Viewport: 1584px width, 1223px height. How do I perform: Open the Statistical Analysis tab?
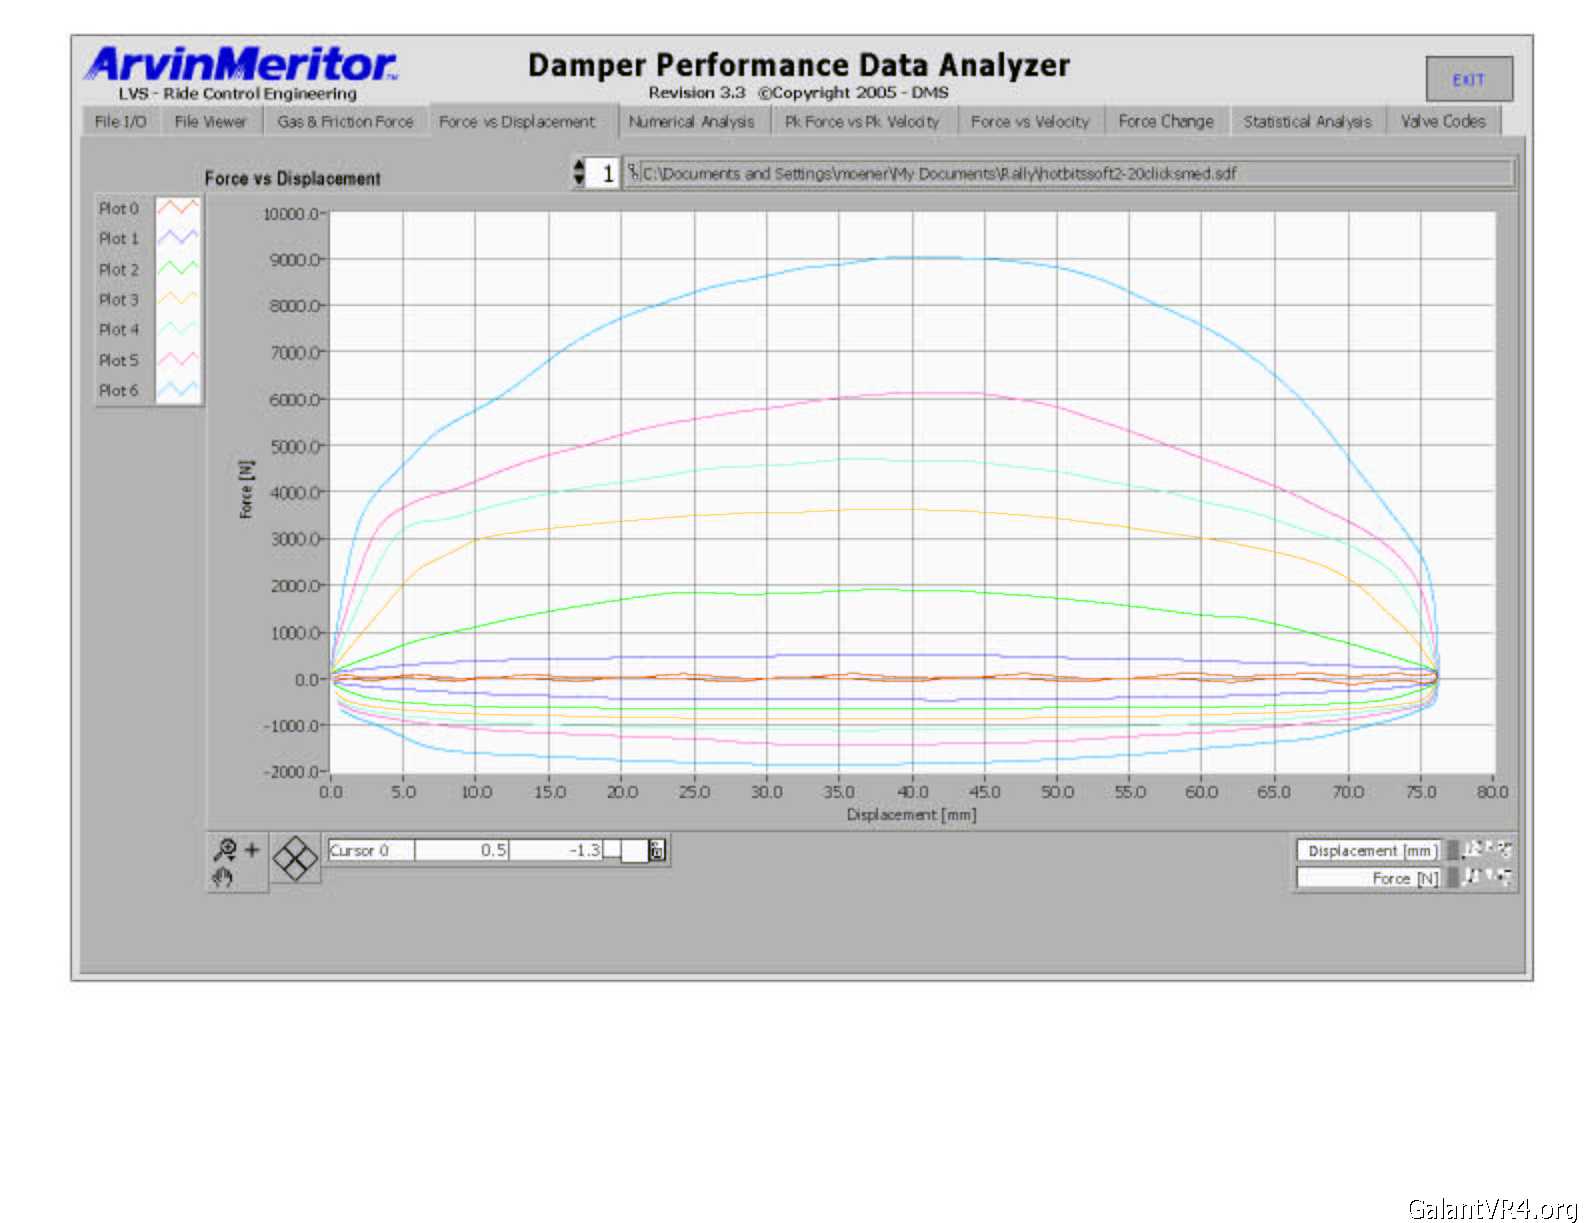[x=1307, y=121]
